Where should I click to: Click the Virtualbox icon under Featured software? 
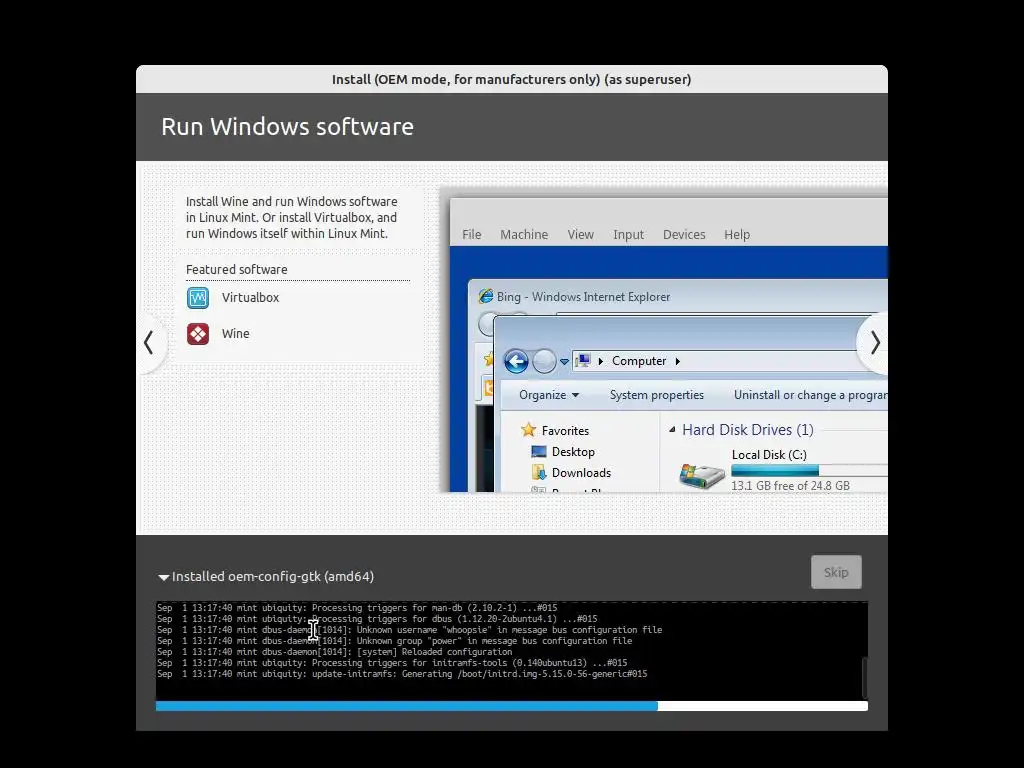[x=198, y=298]
